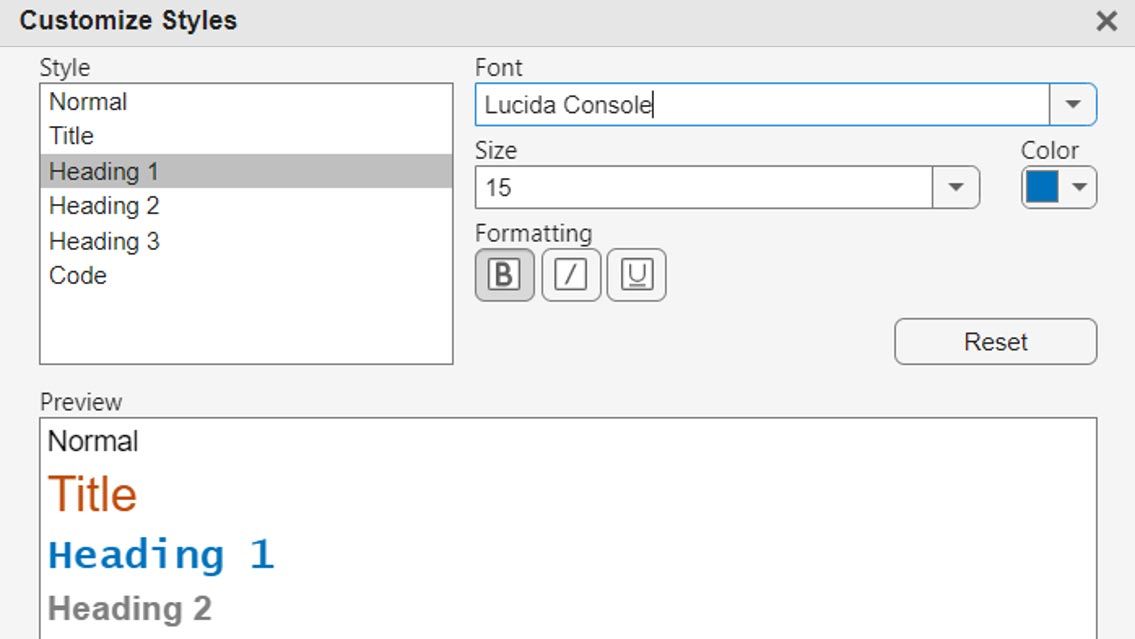1135x639 pixels.
Task: Expand the Size dropdown list
Action: point(956,188)
